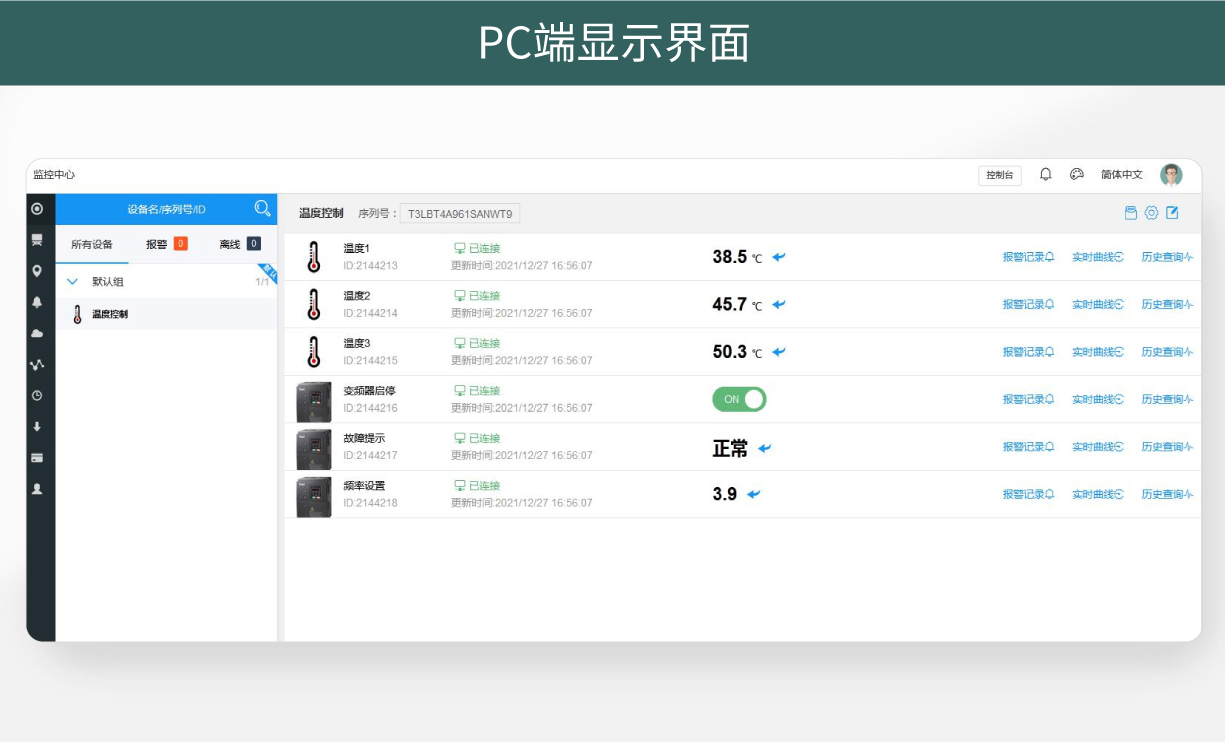The height and width of the screenshot is (742, 1225).
Task: Open the user avatar menu
Action: tap(1171, 175)
